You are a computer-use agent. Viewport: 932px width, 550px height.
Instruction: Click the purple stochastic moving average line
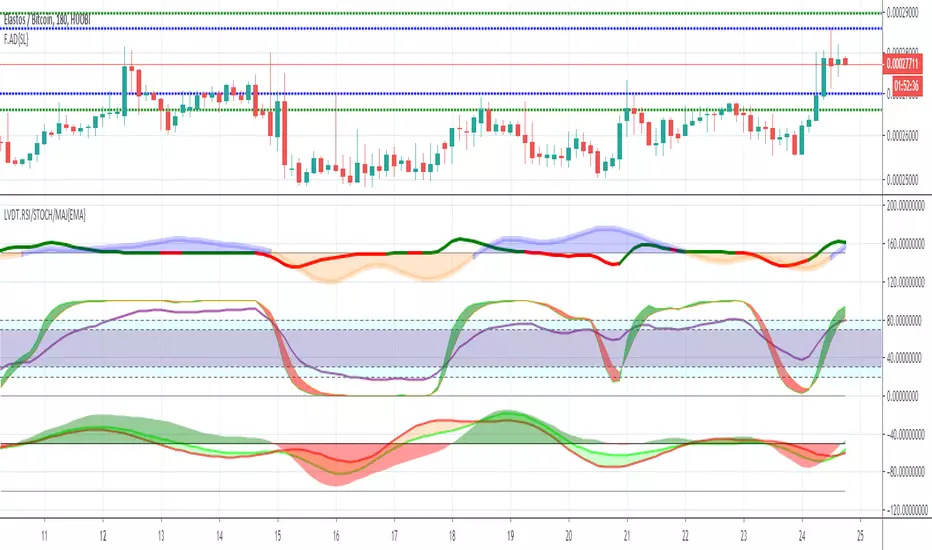click(178, 310)
